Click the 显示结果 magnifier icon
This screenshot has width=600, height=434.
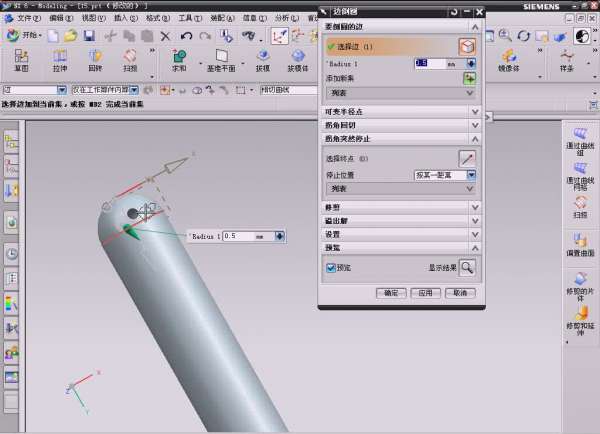tap(466, 268)
